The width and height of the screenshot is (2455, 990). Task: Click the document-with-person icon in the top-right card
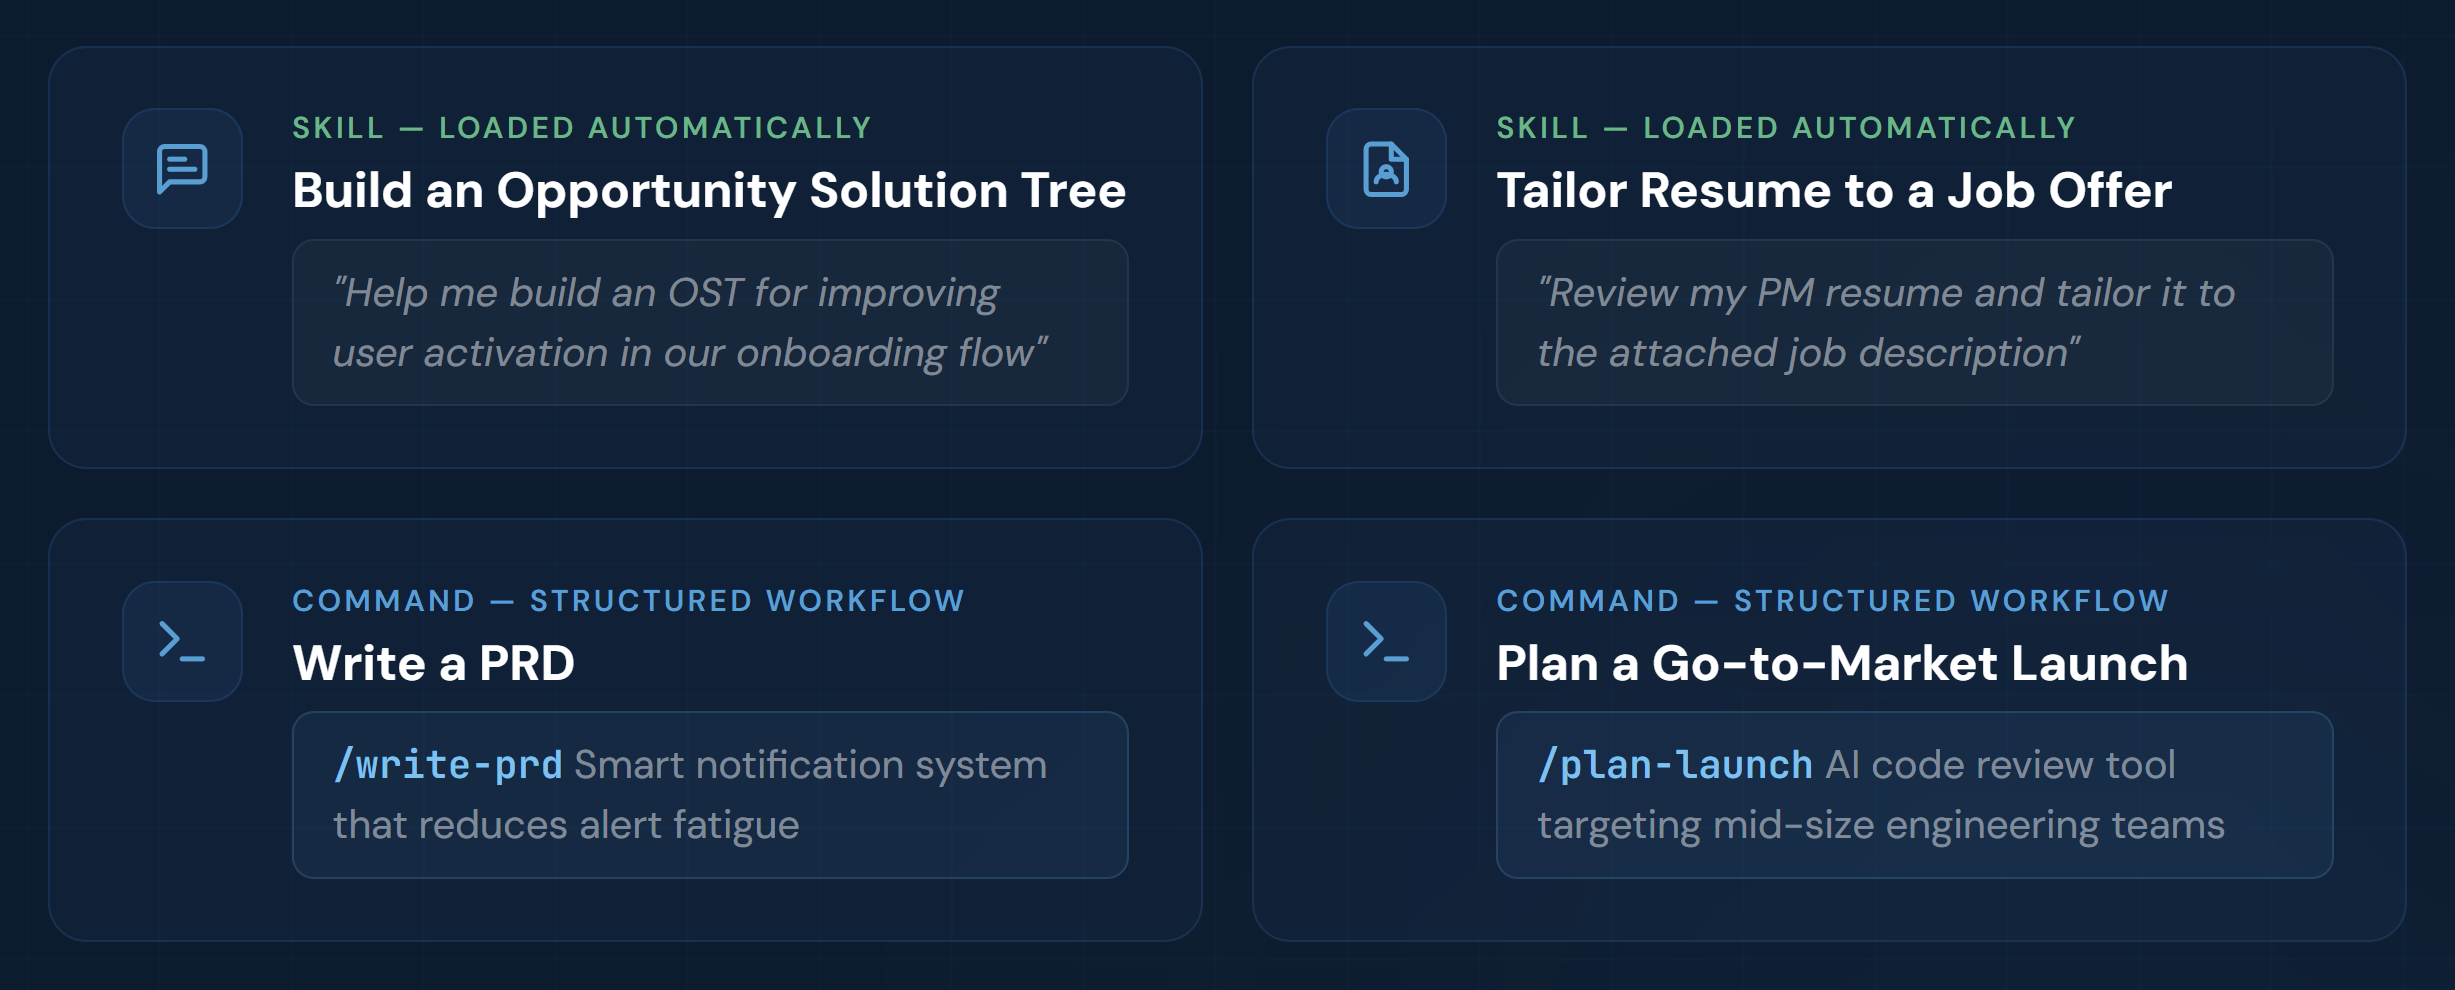pos(1386,168)
